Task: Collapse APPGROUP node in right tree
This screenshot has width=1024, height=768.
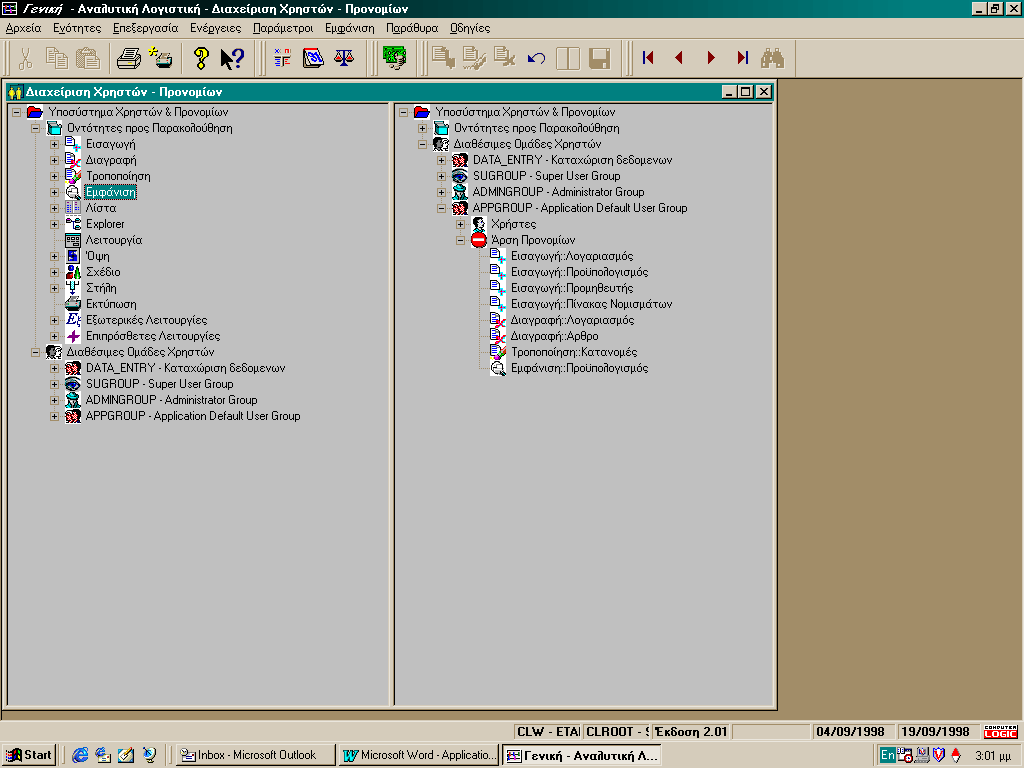Action: tap(441, 208)
